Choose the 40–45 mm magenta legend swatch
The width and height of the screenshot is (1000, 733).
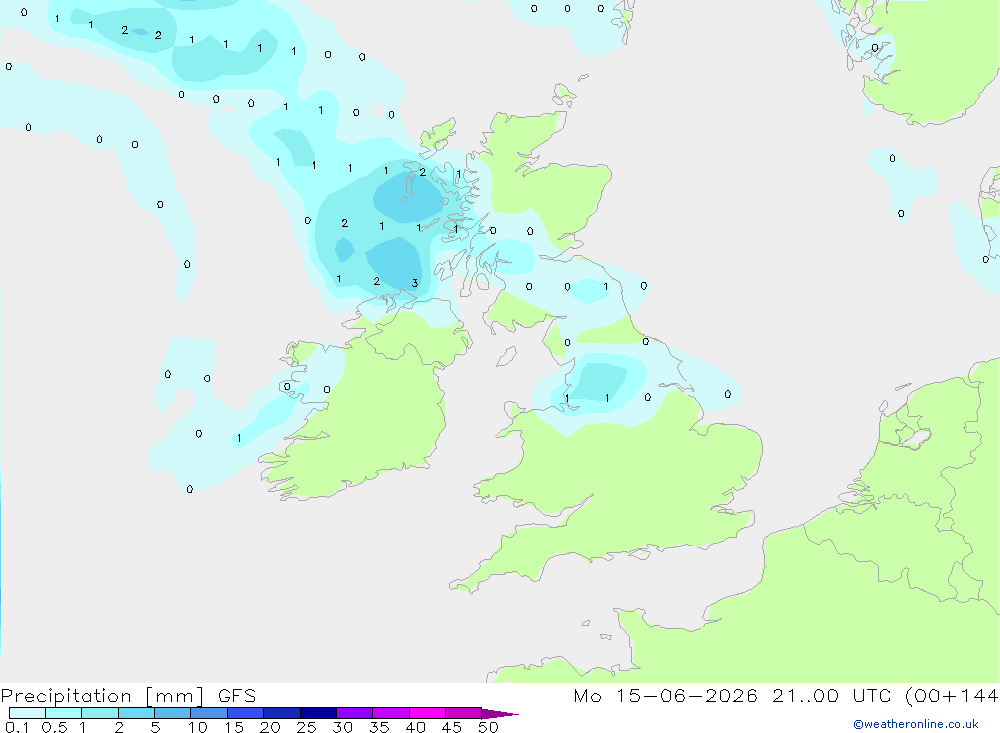427,713
